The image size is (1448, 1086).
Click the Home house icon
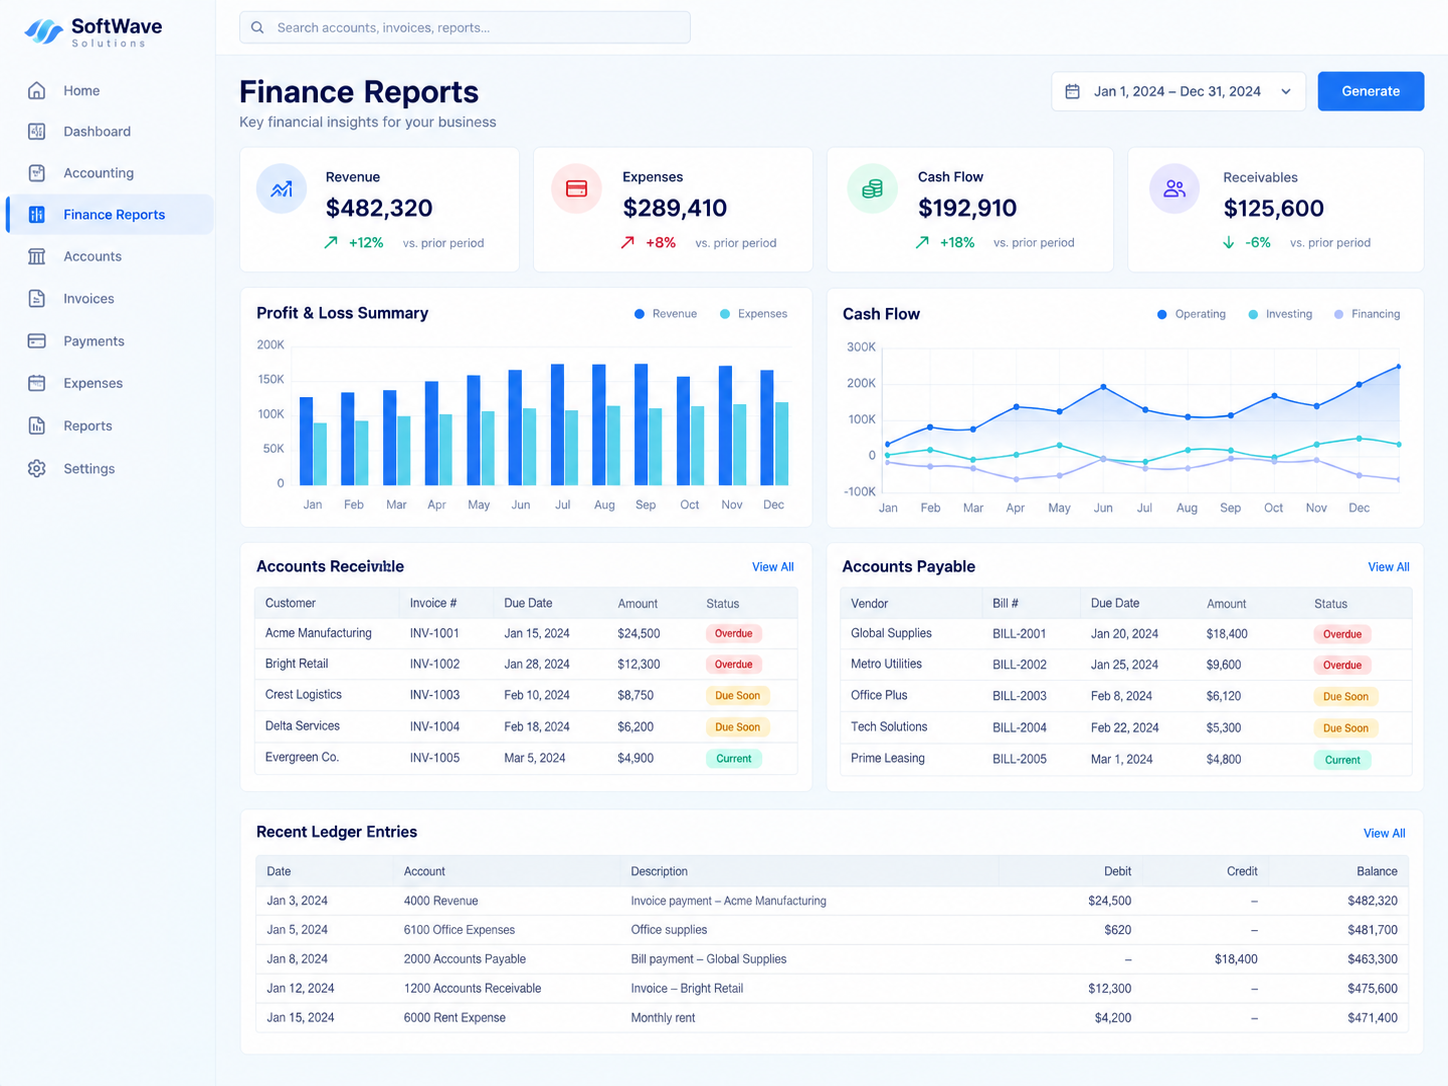click(x=37, y=90)
